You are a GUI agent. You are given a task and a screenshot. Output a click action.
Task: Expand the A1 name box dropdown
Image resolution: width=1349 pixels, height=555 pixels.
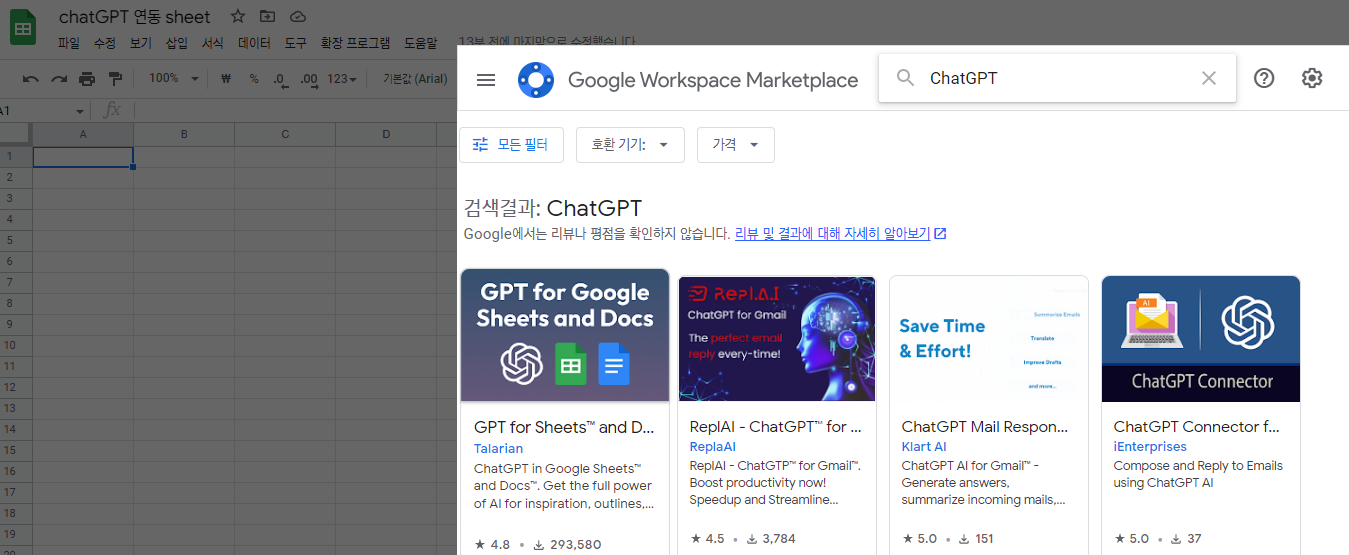(81, 111)
